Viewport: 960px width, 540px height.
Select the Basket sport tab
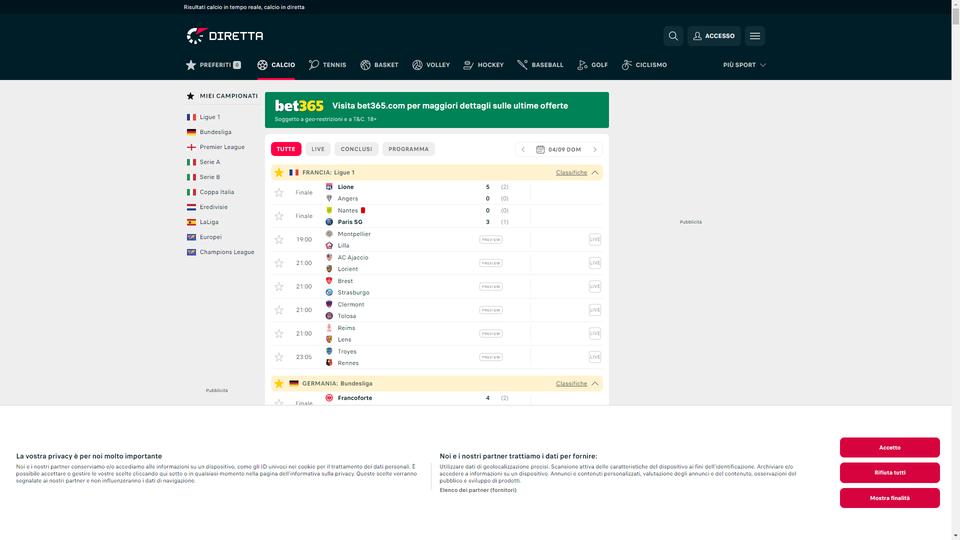379,65
